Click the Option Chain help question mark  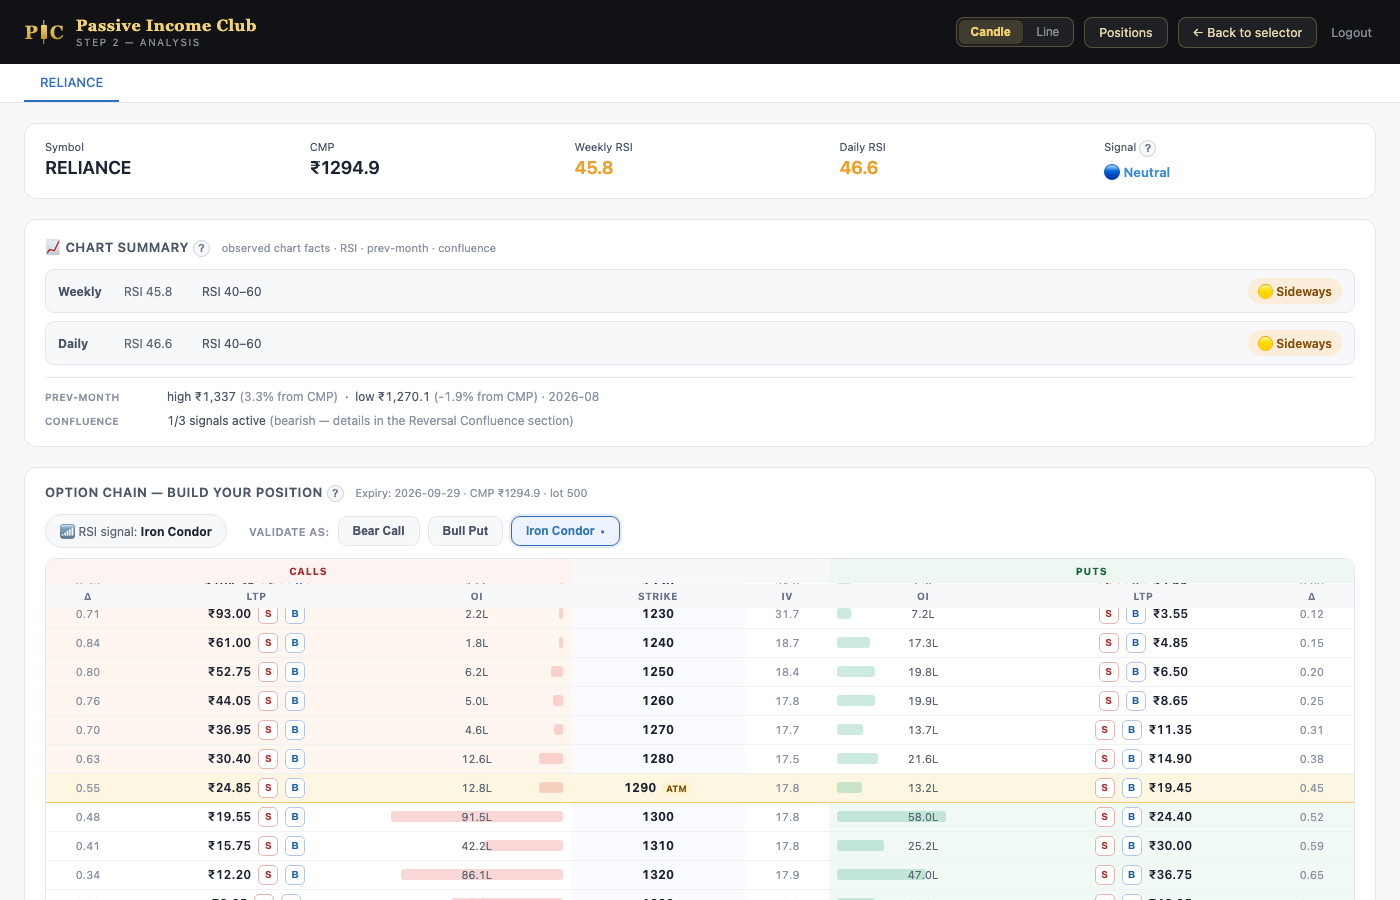[x=335, y=493]
